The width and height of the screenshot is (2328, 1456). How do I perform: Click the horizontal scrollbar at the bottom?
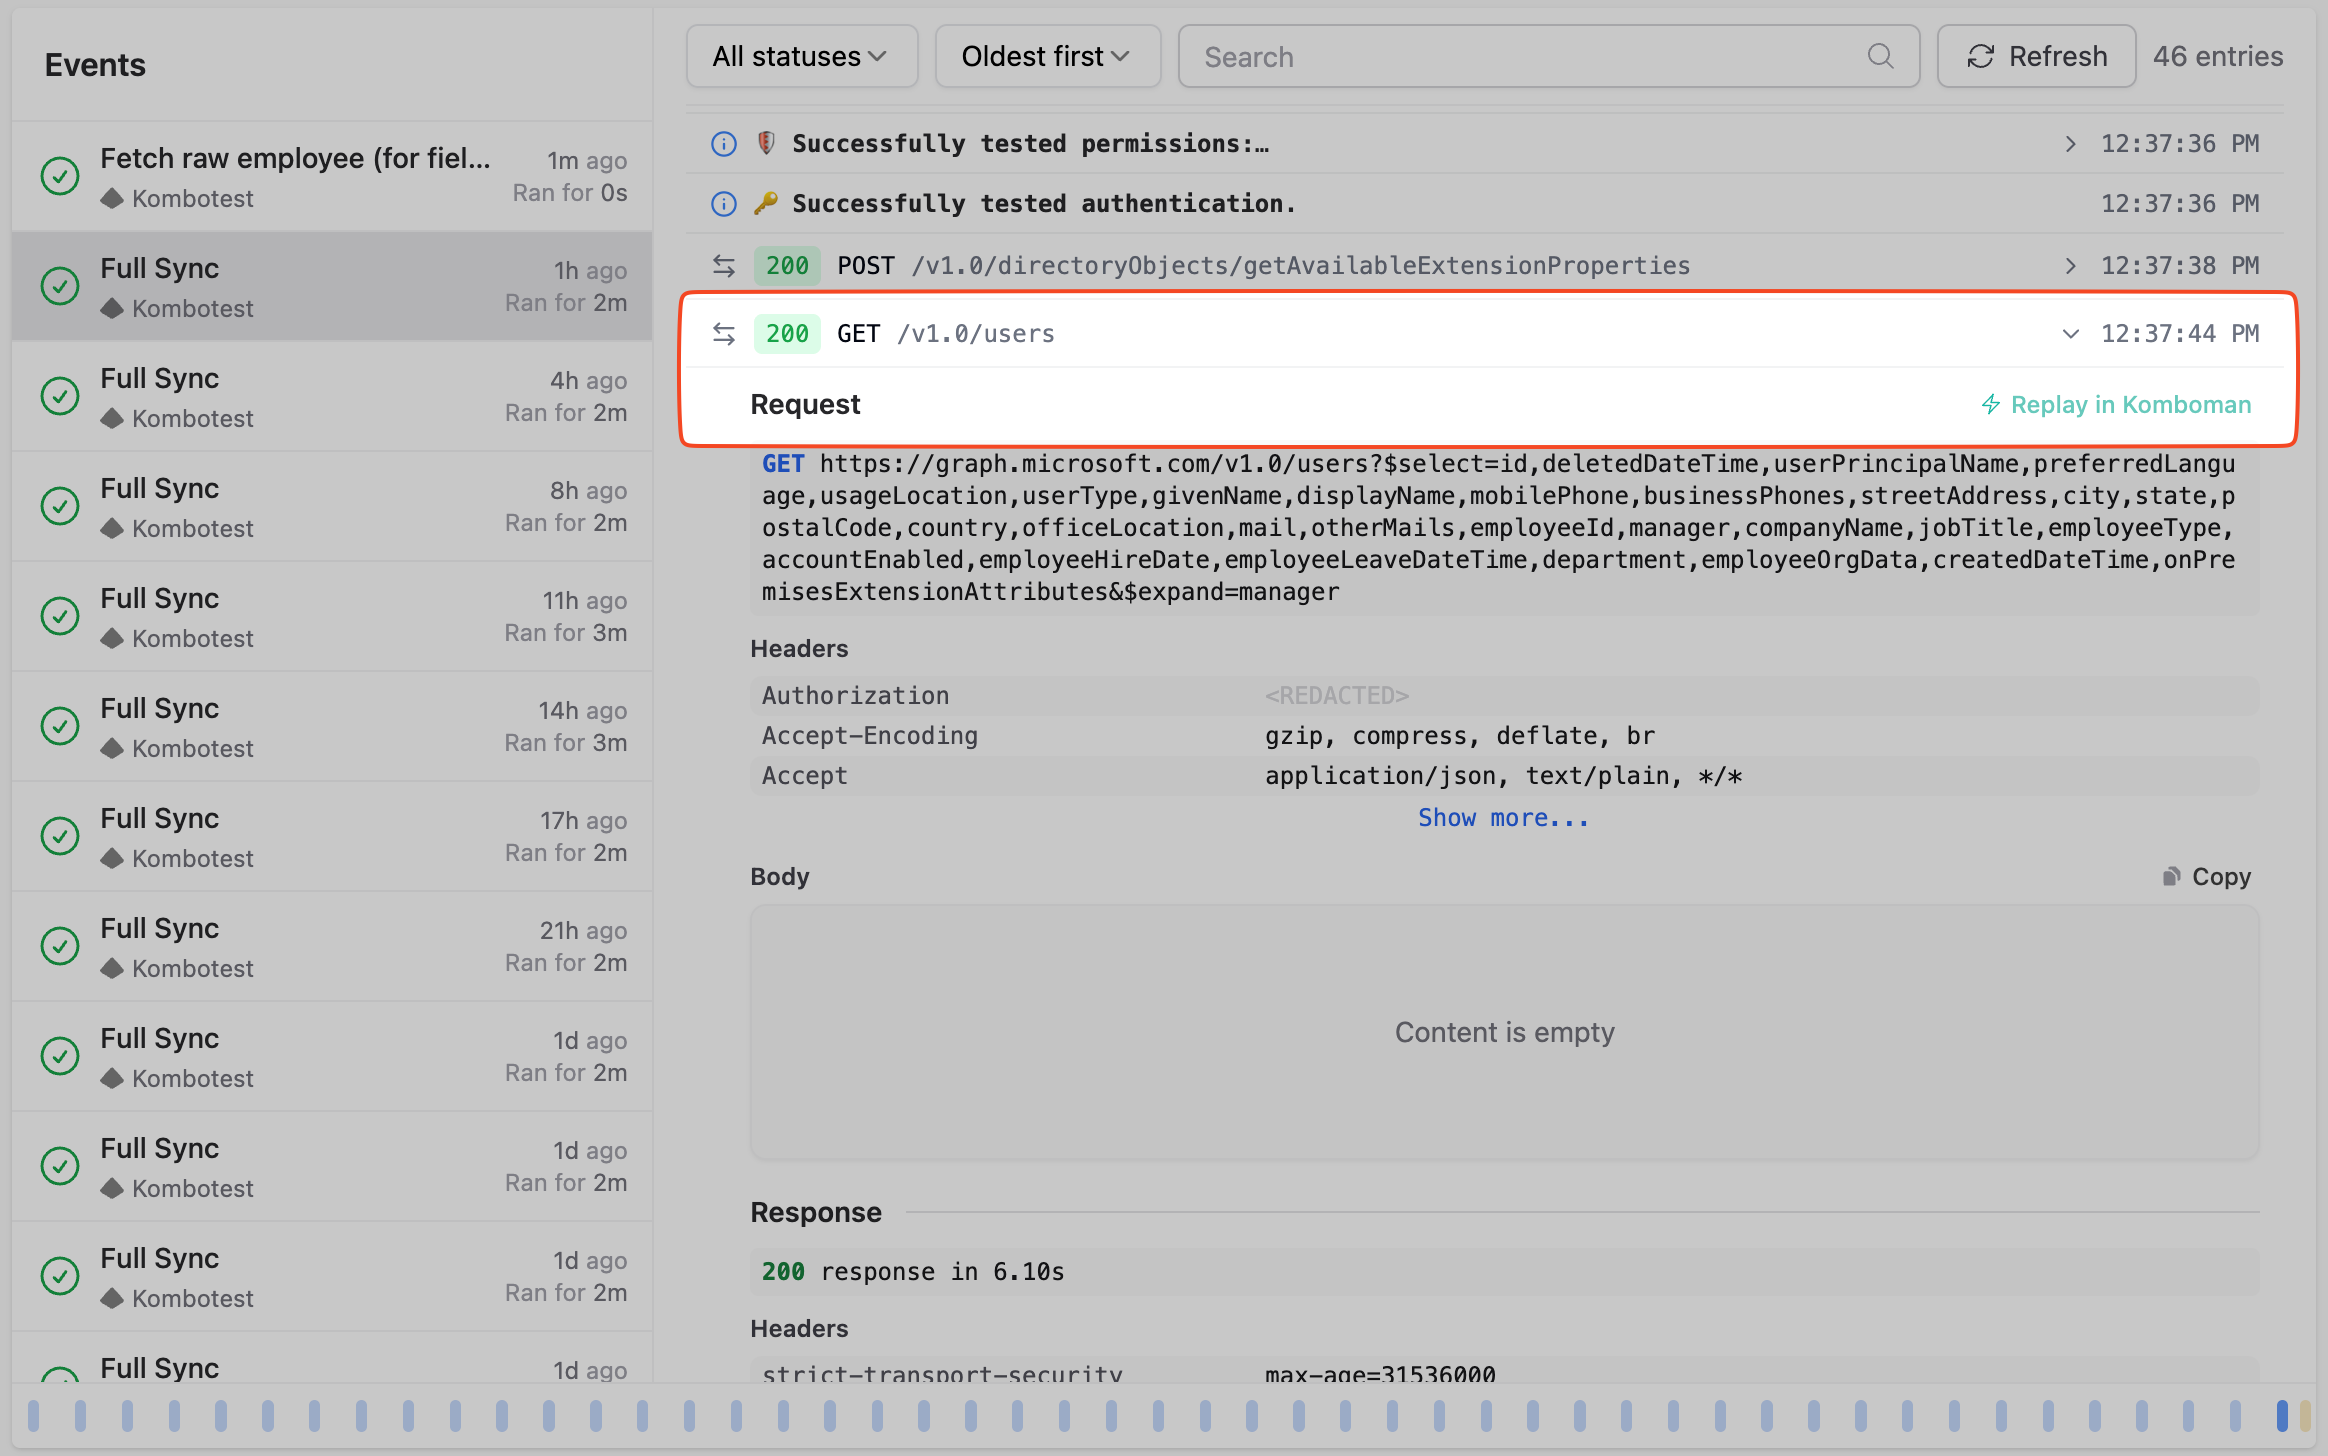point(1164,1415)
